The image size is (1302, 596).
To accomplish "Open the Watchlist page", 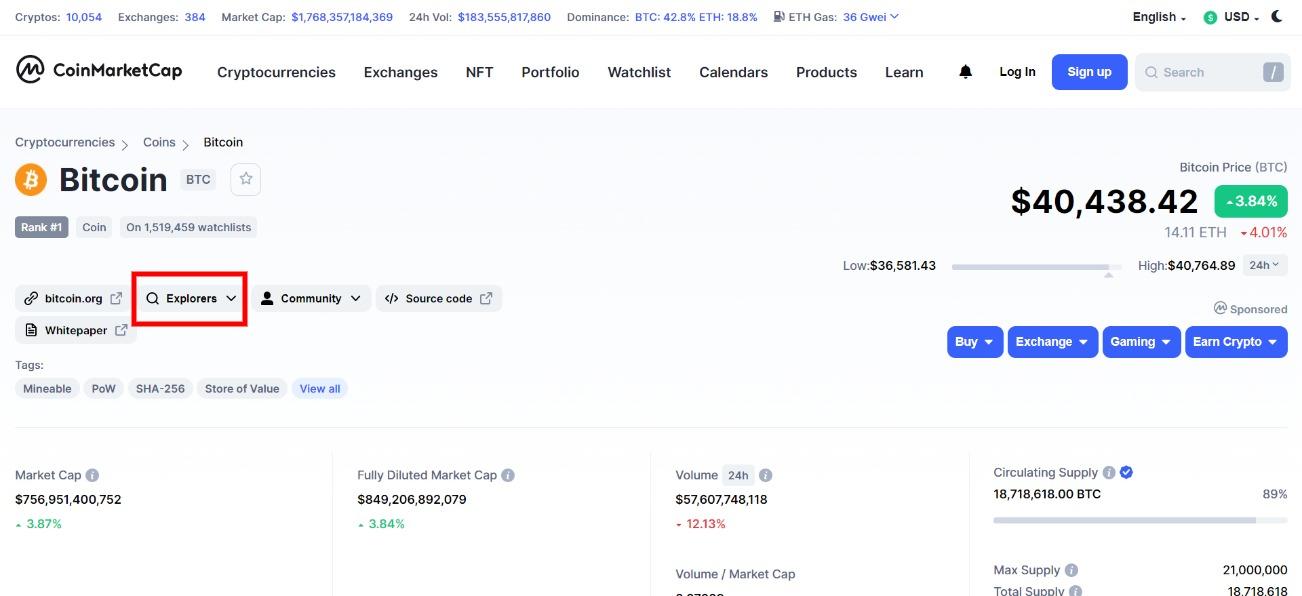I will 639,72.
